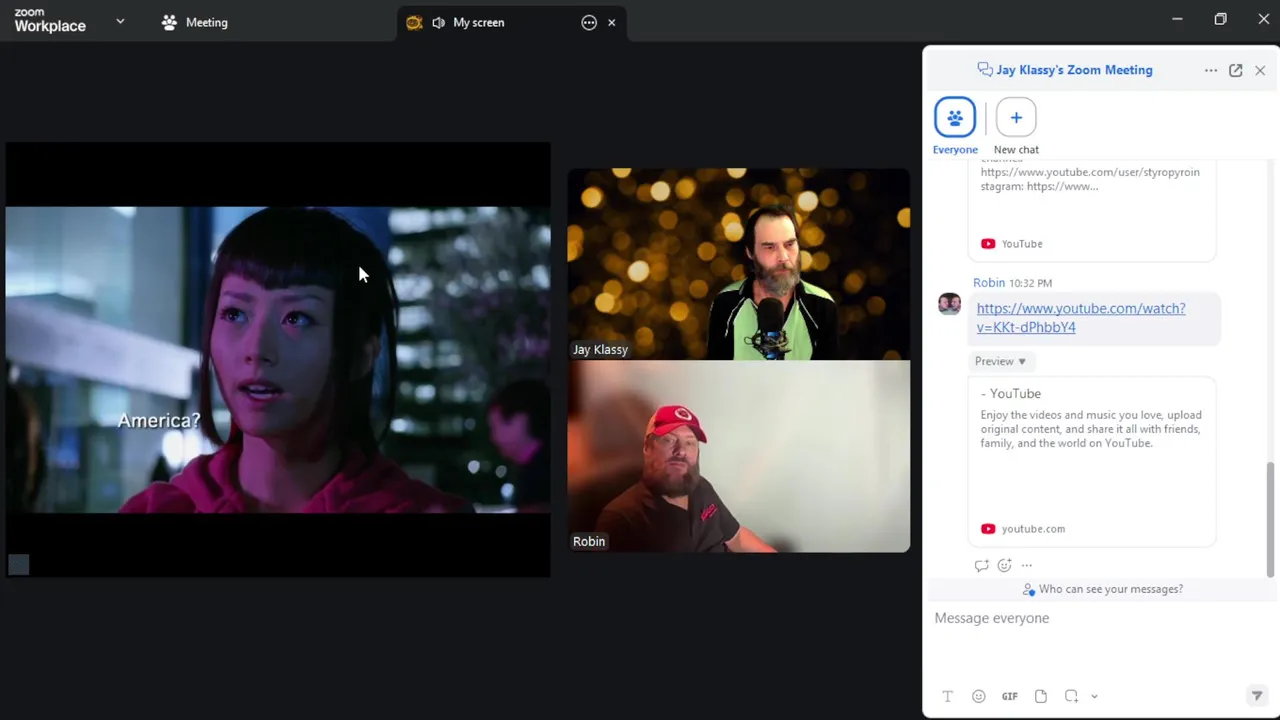Click the Zoom Workplace logo
This screenshot has width=1280, height=720.
[50, 21]
